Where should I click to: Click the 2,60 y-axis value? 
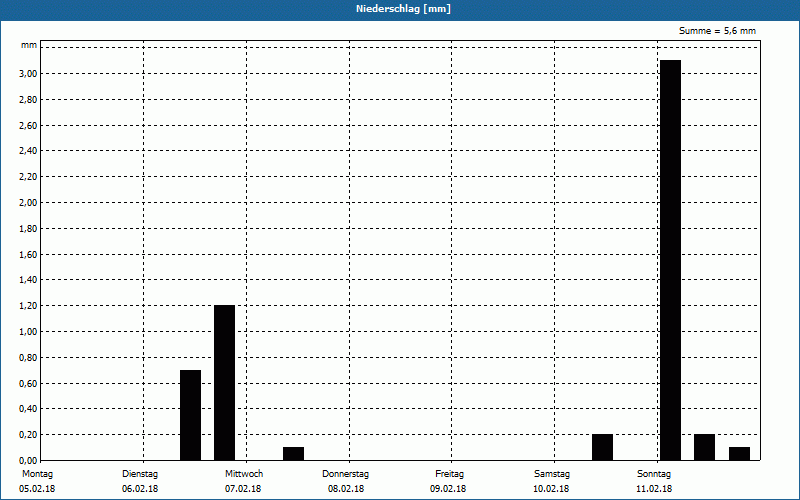28,126
